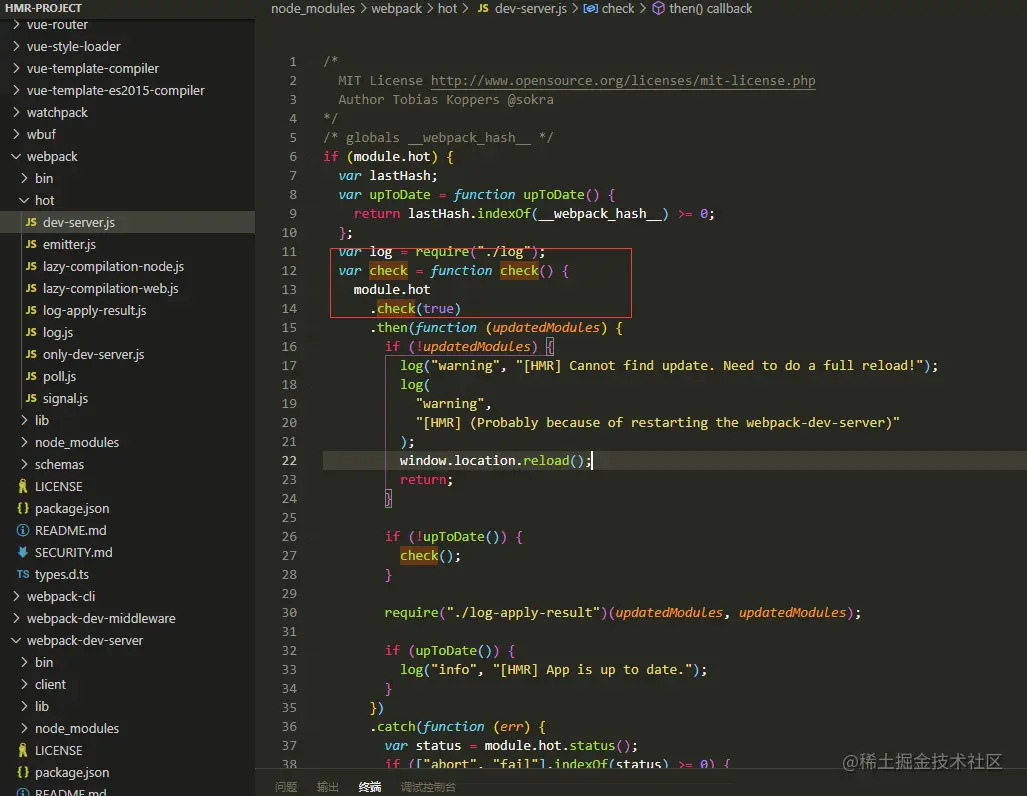Click the JS icon beside emitter.js

pyautogui.click(x=31, y=244)
